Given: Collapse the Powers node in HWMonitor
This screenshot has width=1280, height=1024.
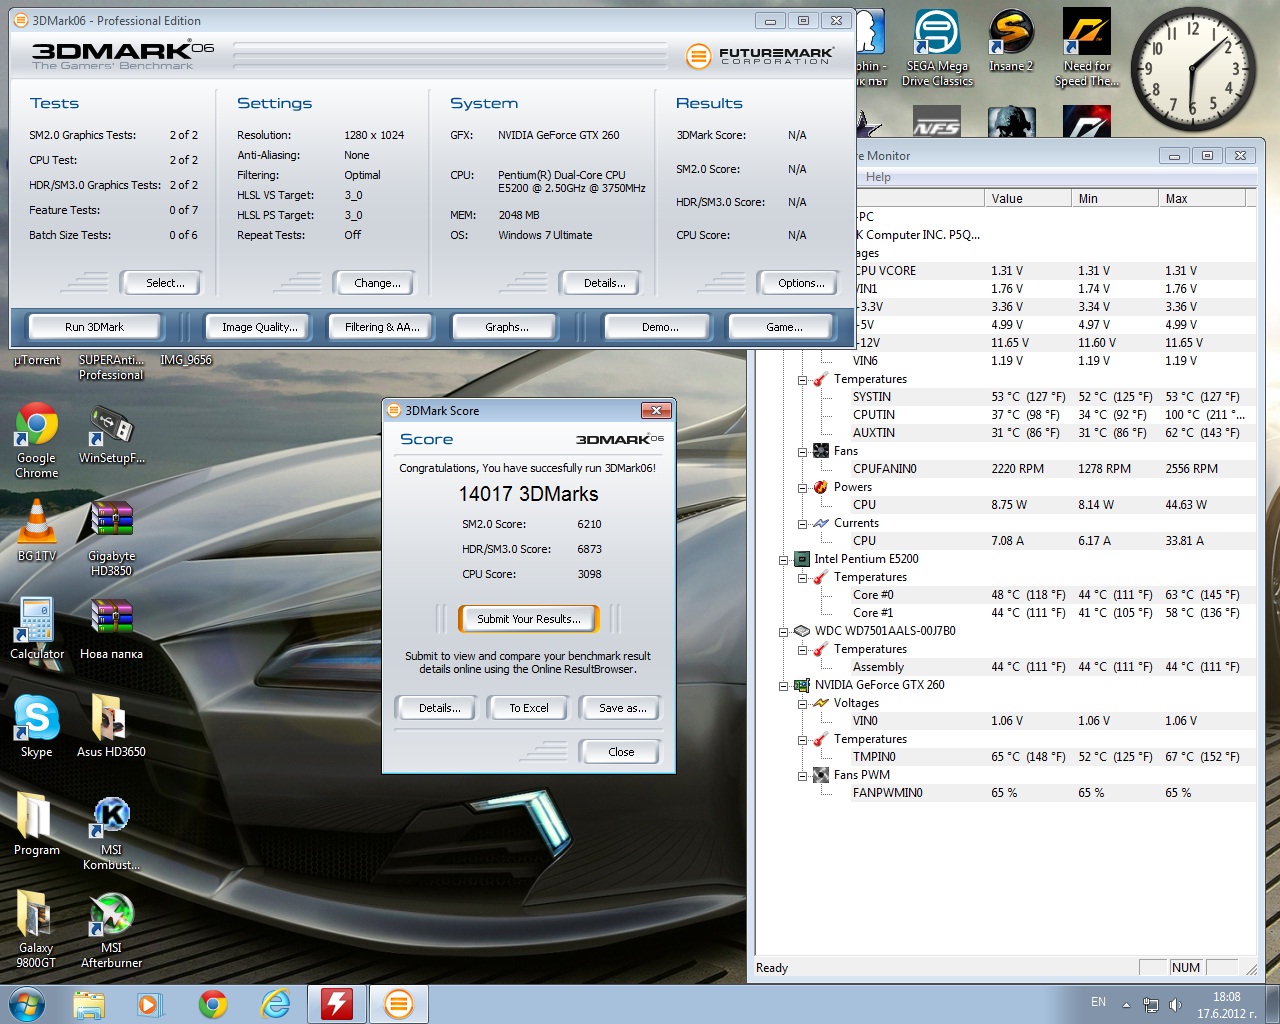Looking at the screenshot, I should [802, 488].
